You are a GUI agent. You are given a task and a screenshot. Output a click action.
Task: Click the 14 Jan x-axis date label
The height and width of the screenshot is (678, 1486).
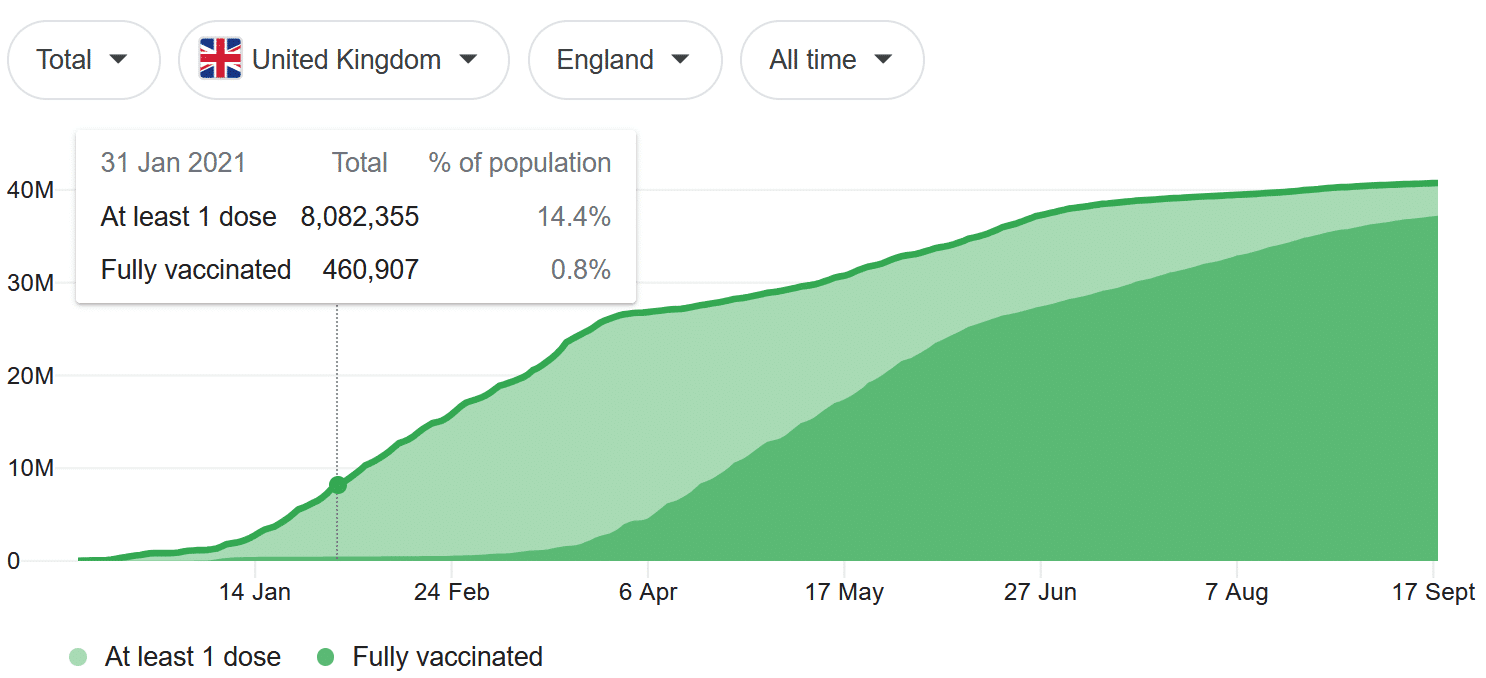[x=255, y=592]
